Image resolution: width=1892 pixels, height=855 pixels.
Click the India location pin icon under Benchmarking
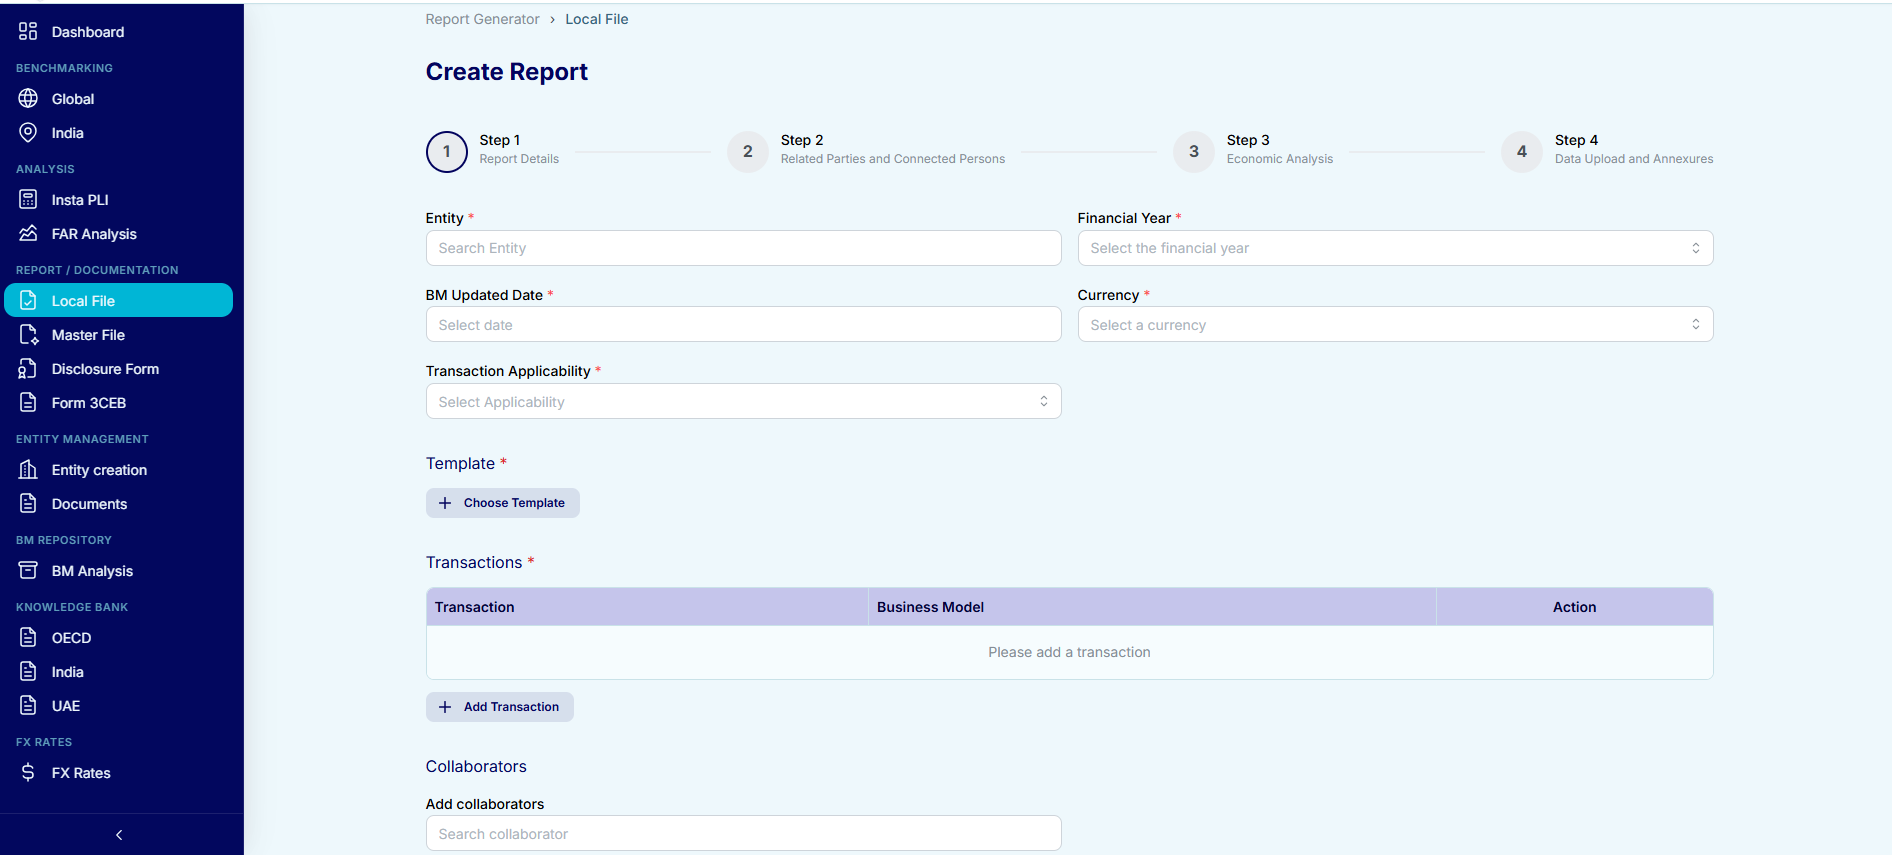(28, 132)
